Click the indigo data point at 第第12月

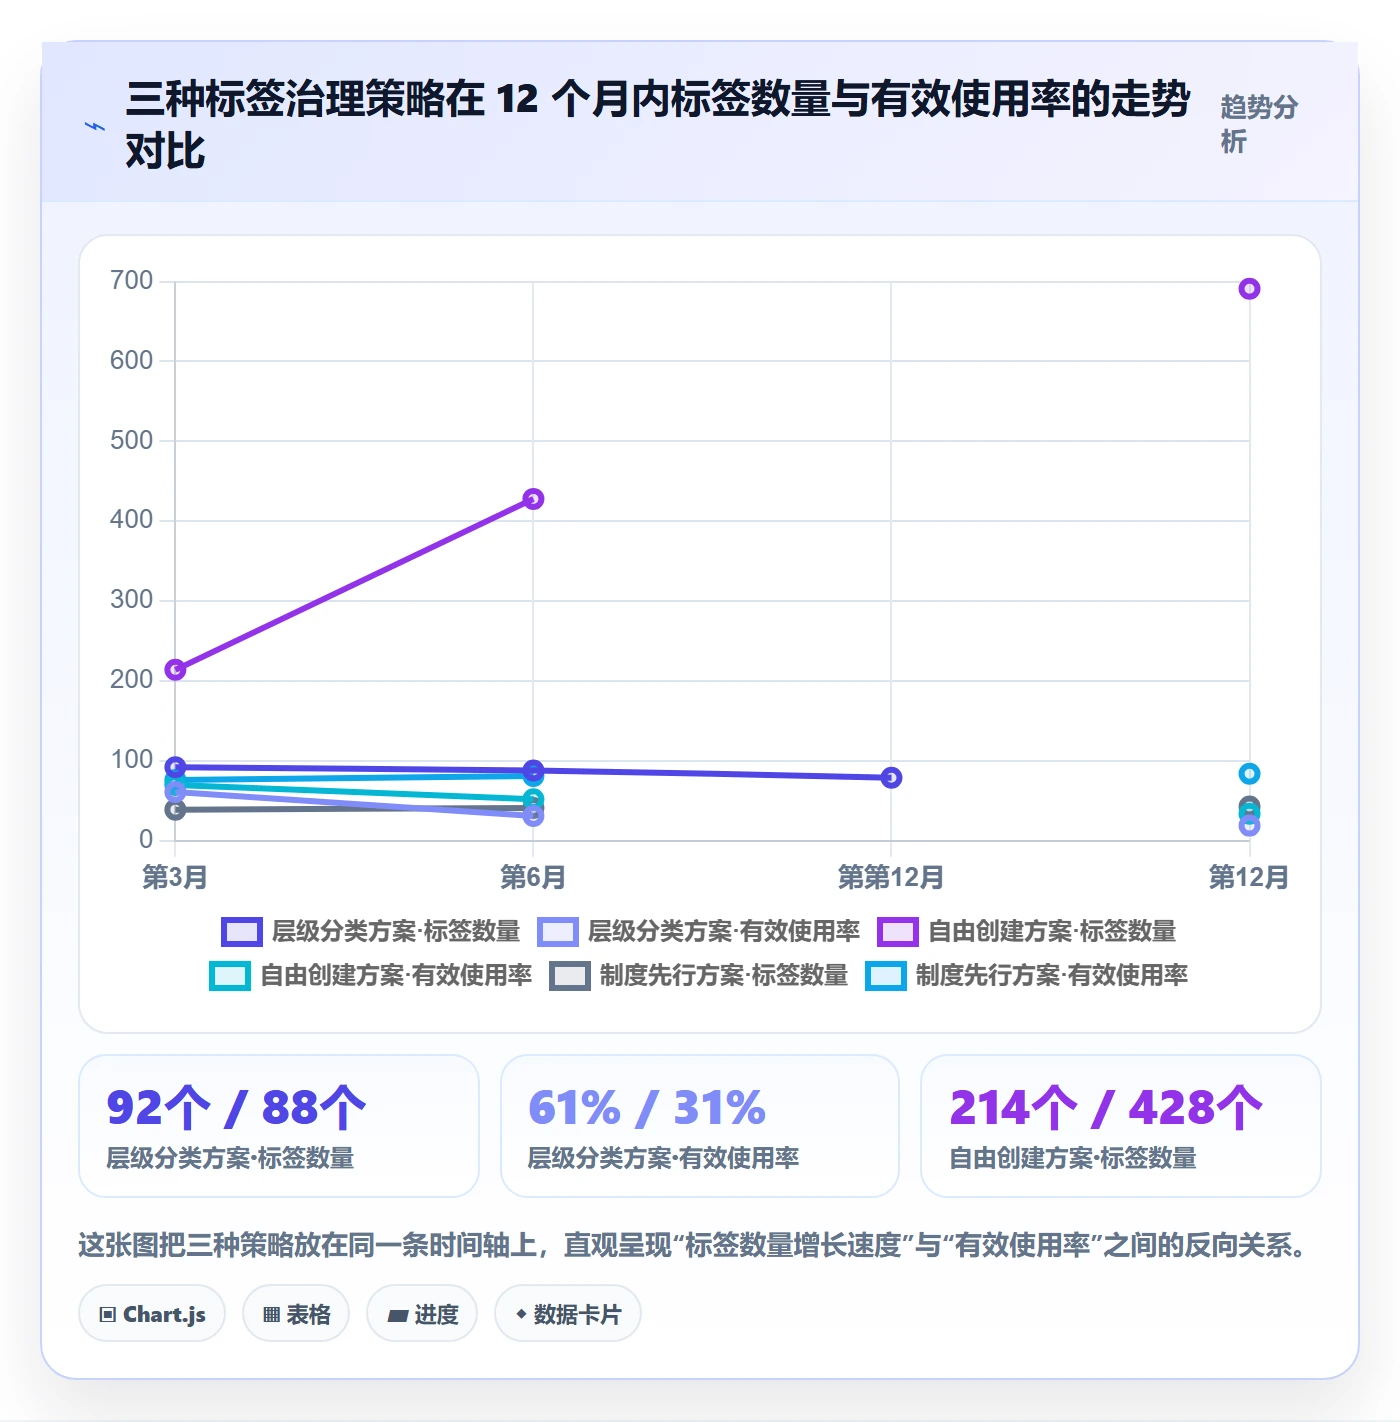click(x=891, y=777)
